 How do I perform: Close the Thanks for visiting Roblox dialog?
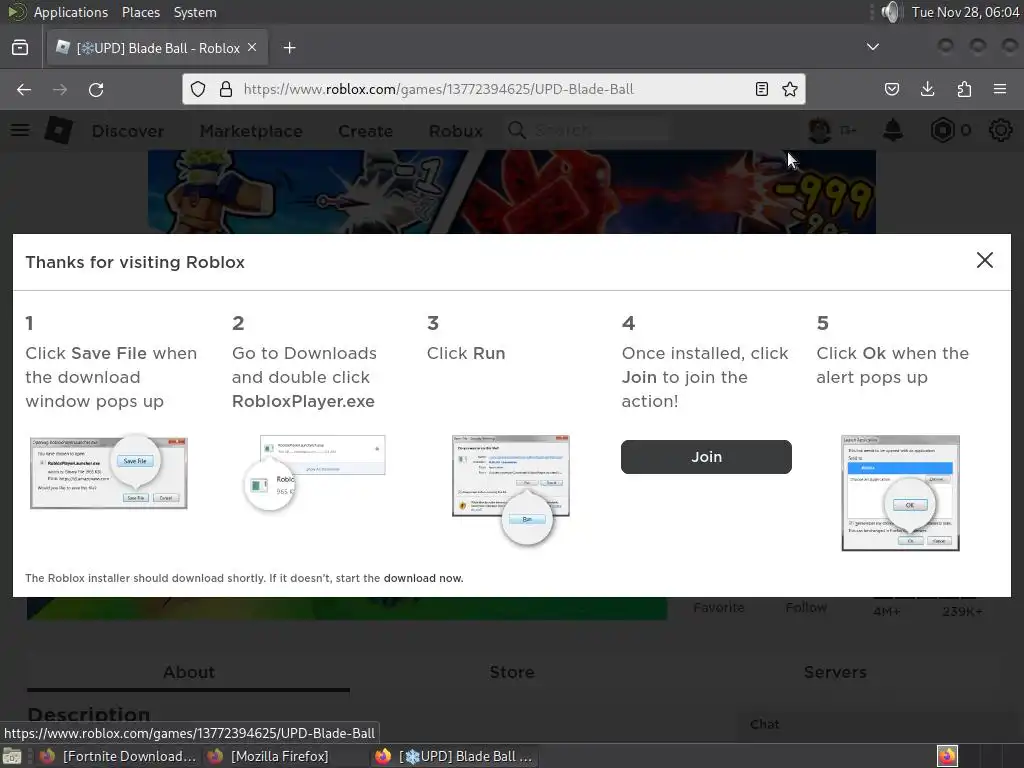click(984, 260)
